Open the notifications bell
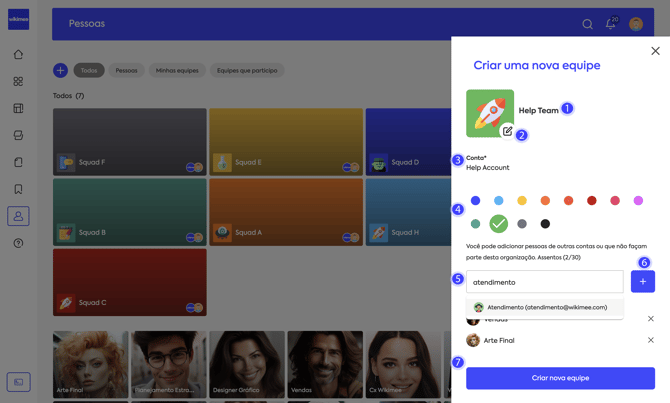Screen dimensions: 670x403 coord(610,24)
